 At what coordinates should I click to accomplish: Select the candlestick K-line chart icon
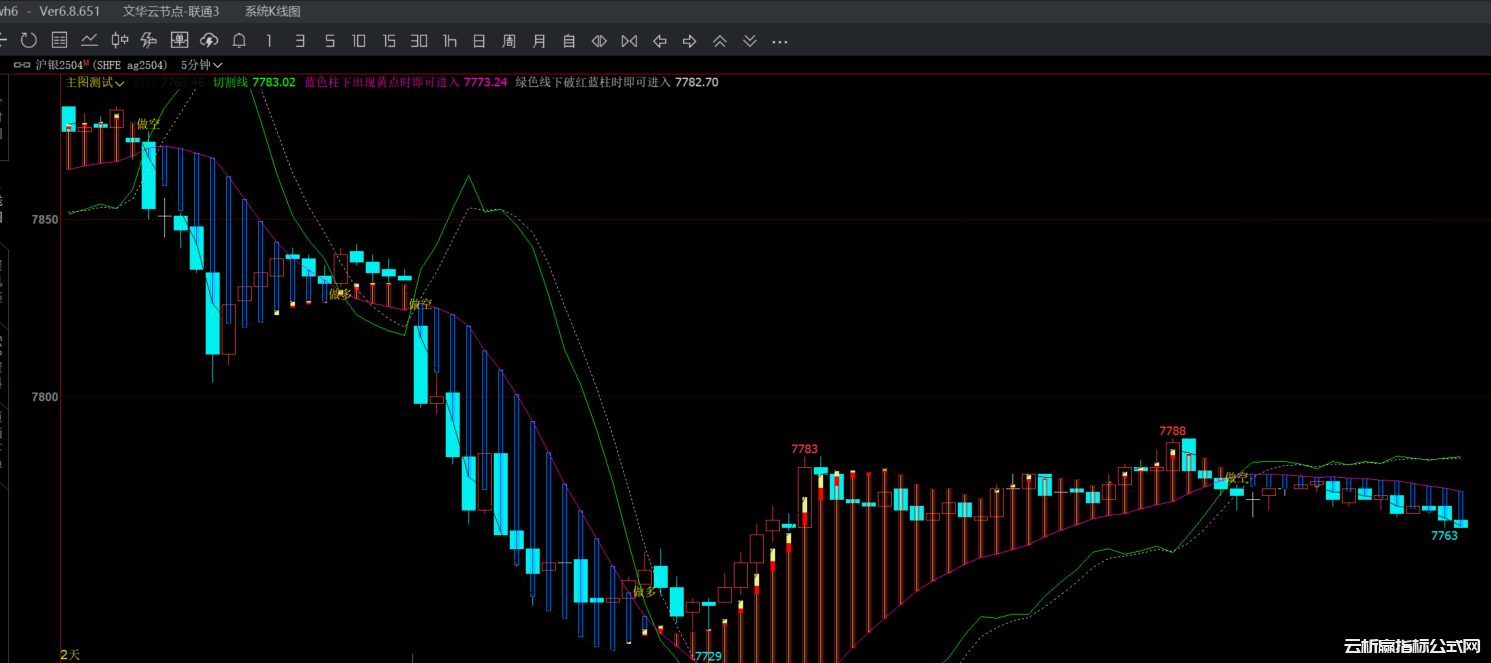pos(119,41)
